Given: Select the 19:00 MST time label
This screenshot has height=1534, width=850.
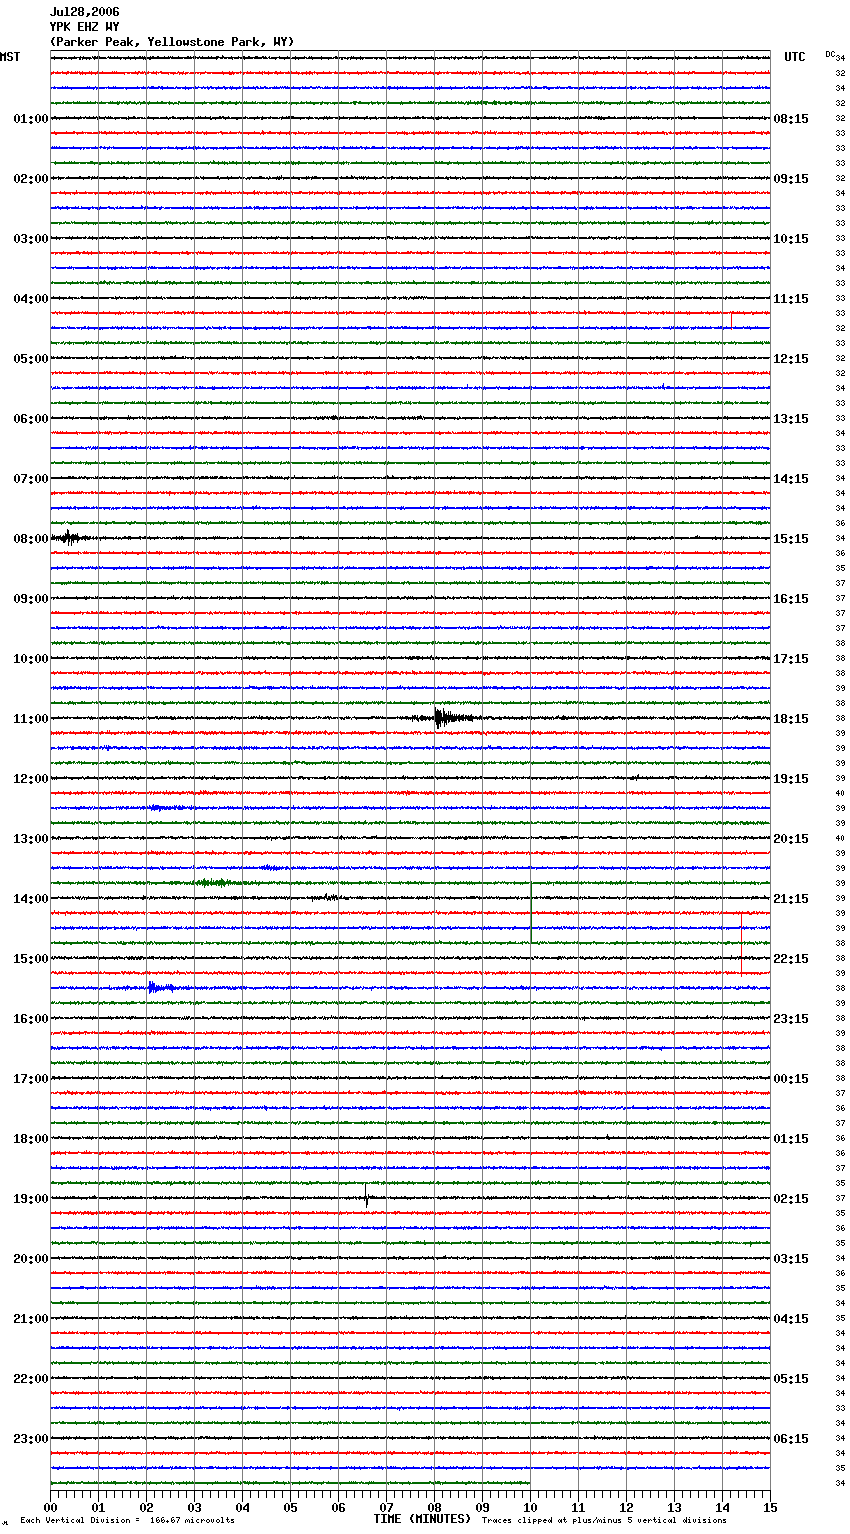Looking at the screenshot, I should click(31, 1199).
